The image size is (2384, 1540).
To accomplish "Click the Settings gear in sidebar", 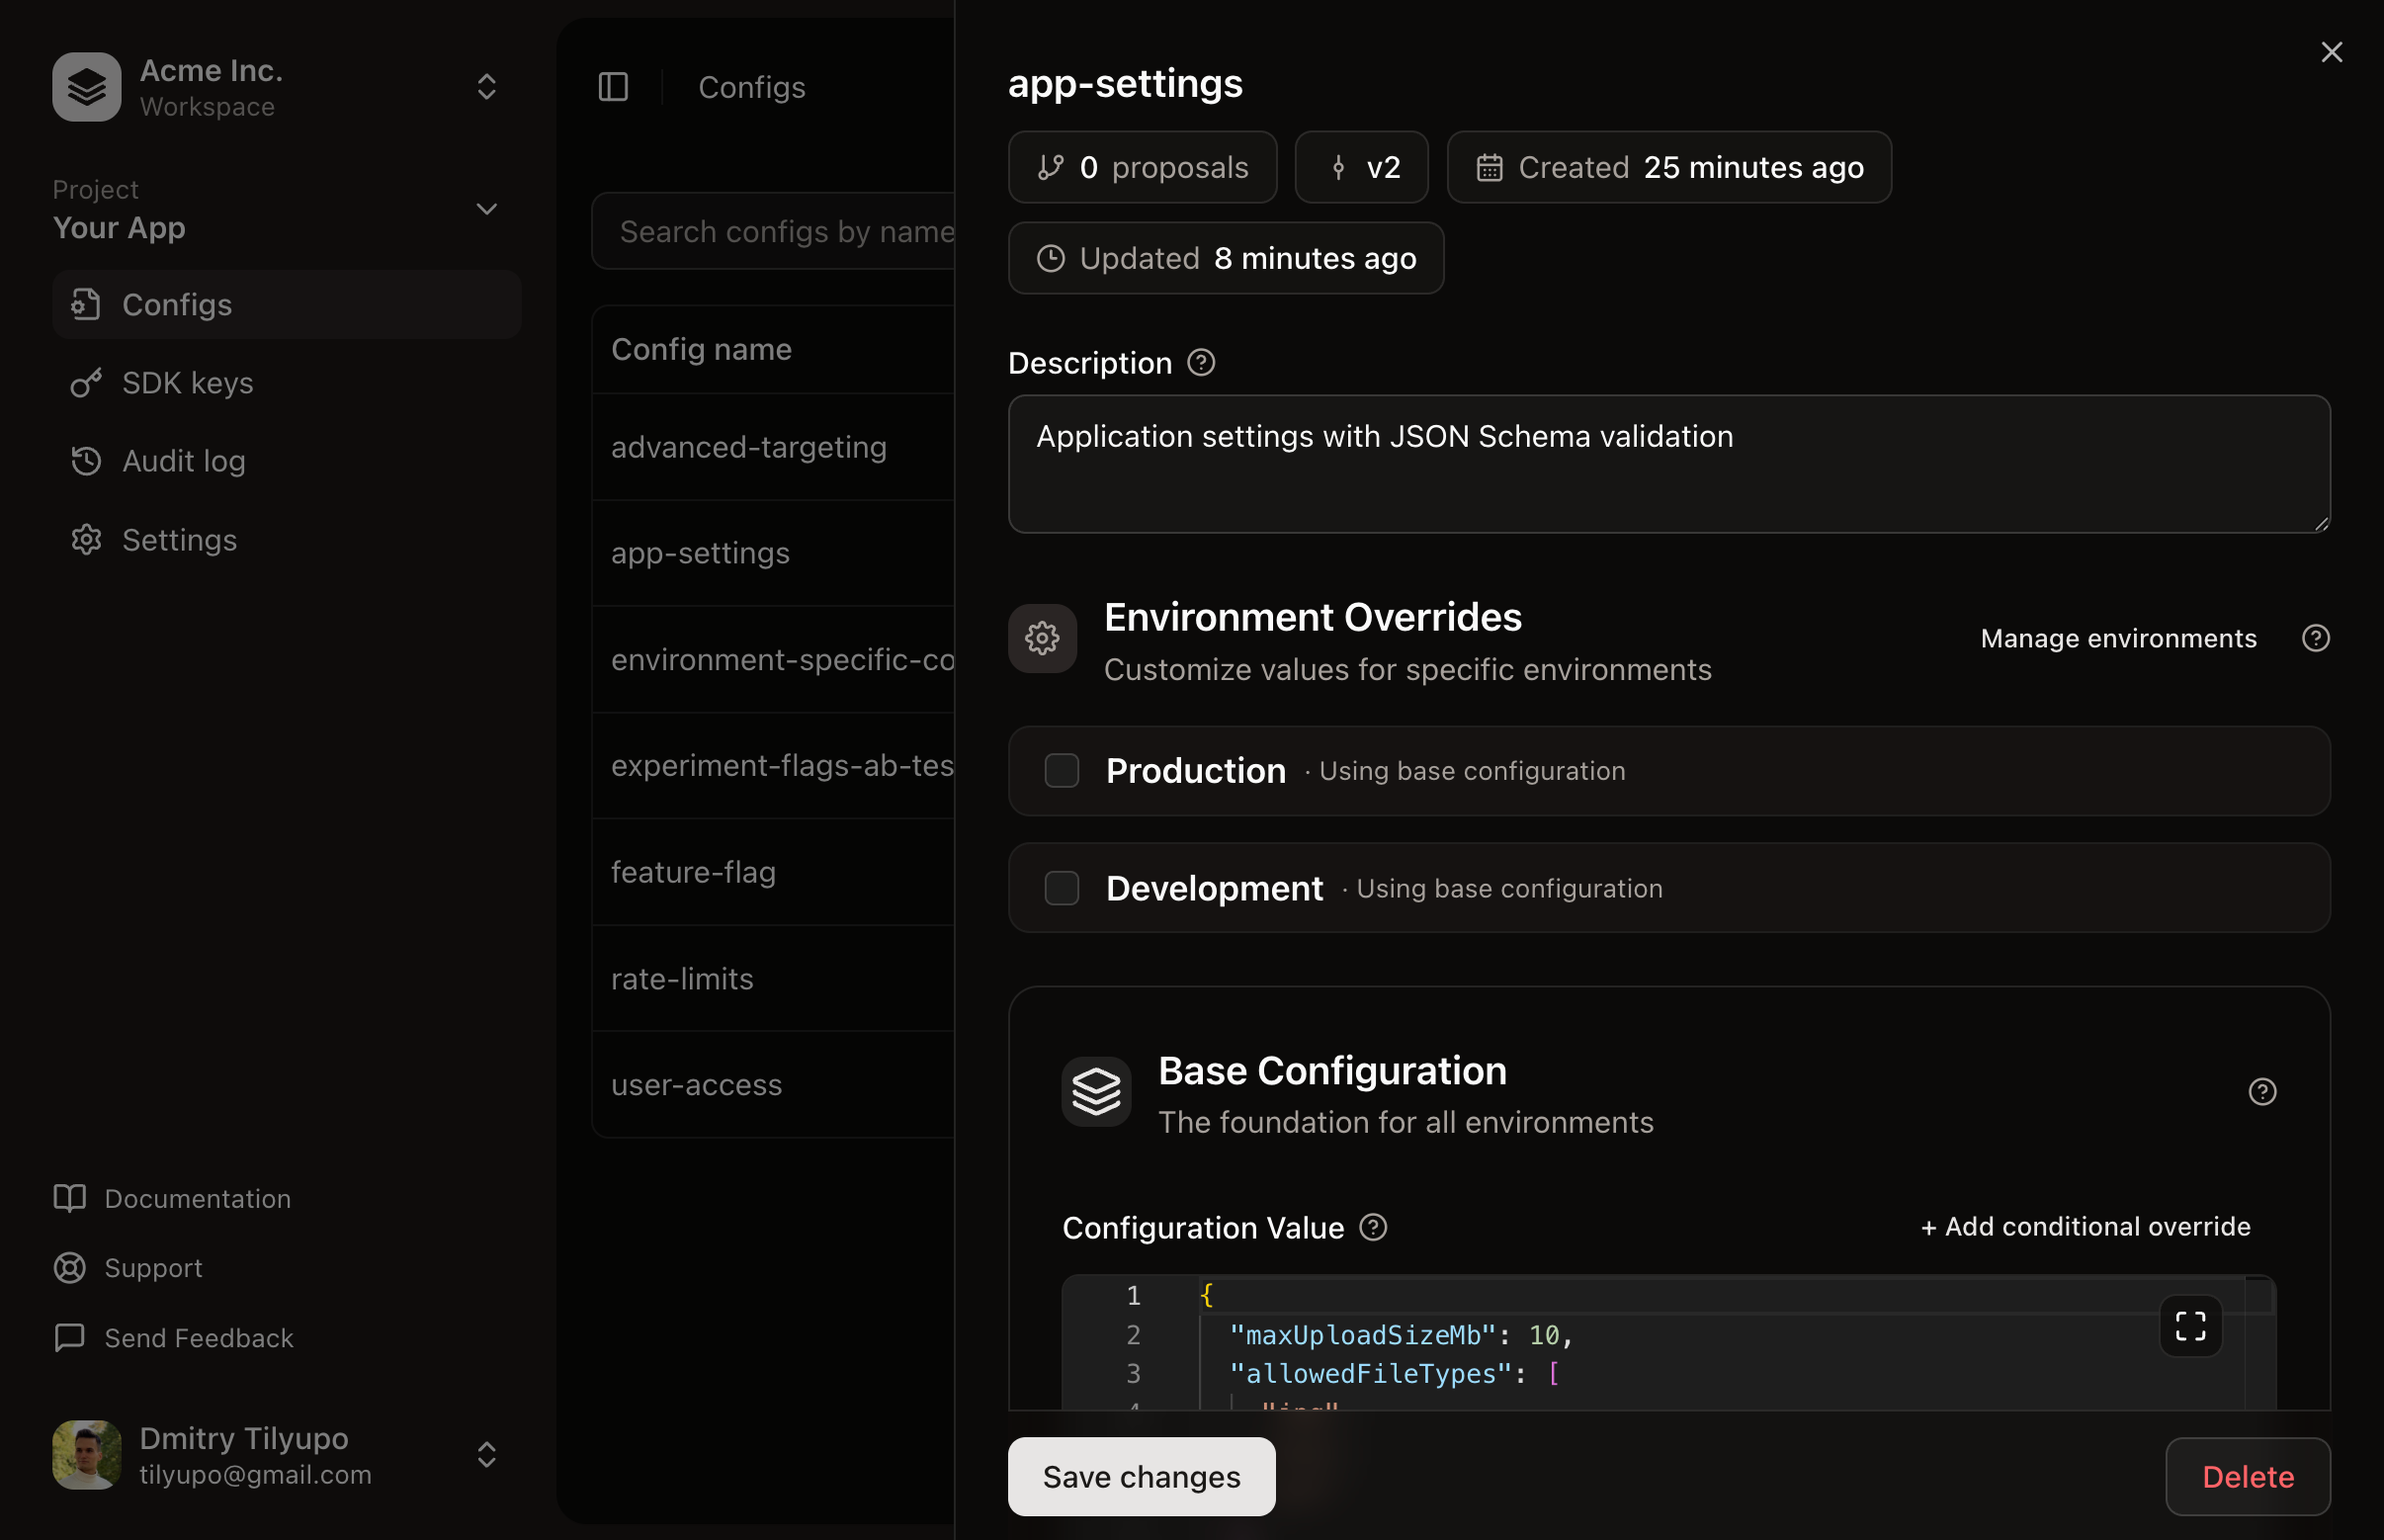I will pos(85,539).
